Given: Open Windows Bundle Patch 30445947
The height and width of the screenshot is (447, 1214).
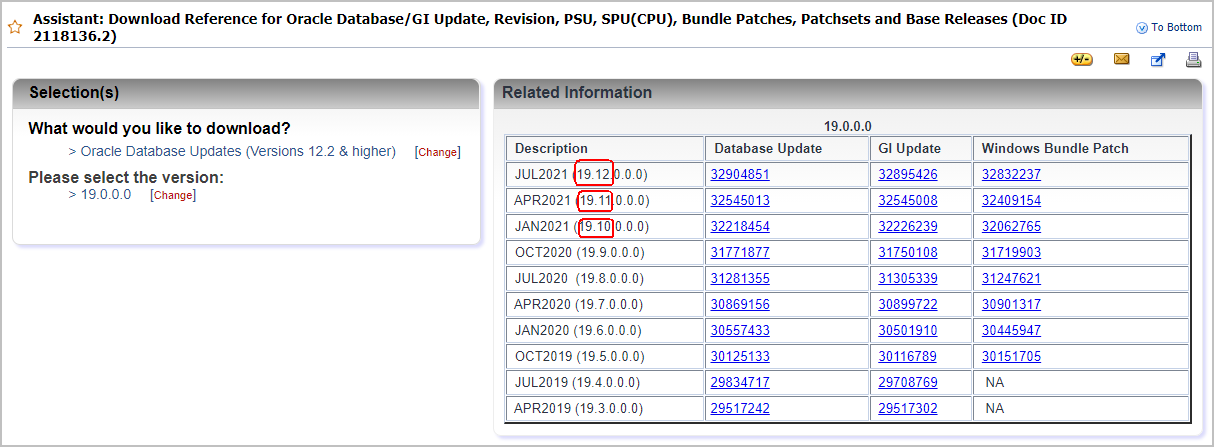Looking at the screenshot, I should pyautogui.click(x=1011, y=330).
